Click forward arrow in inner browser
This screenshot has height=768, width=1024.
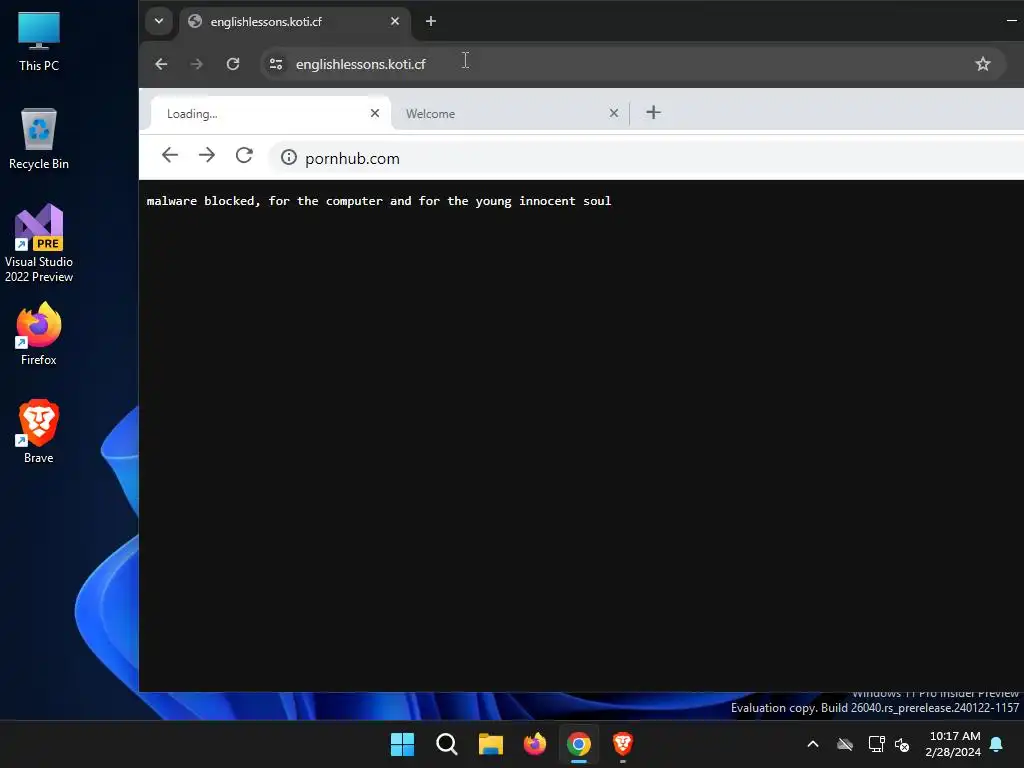207,155
